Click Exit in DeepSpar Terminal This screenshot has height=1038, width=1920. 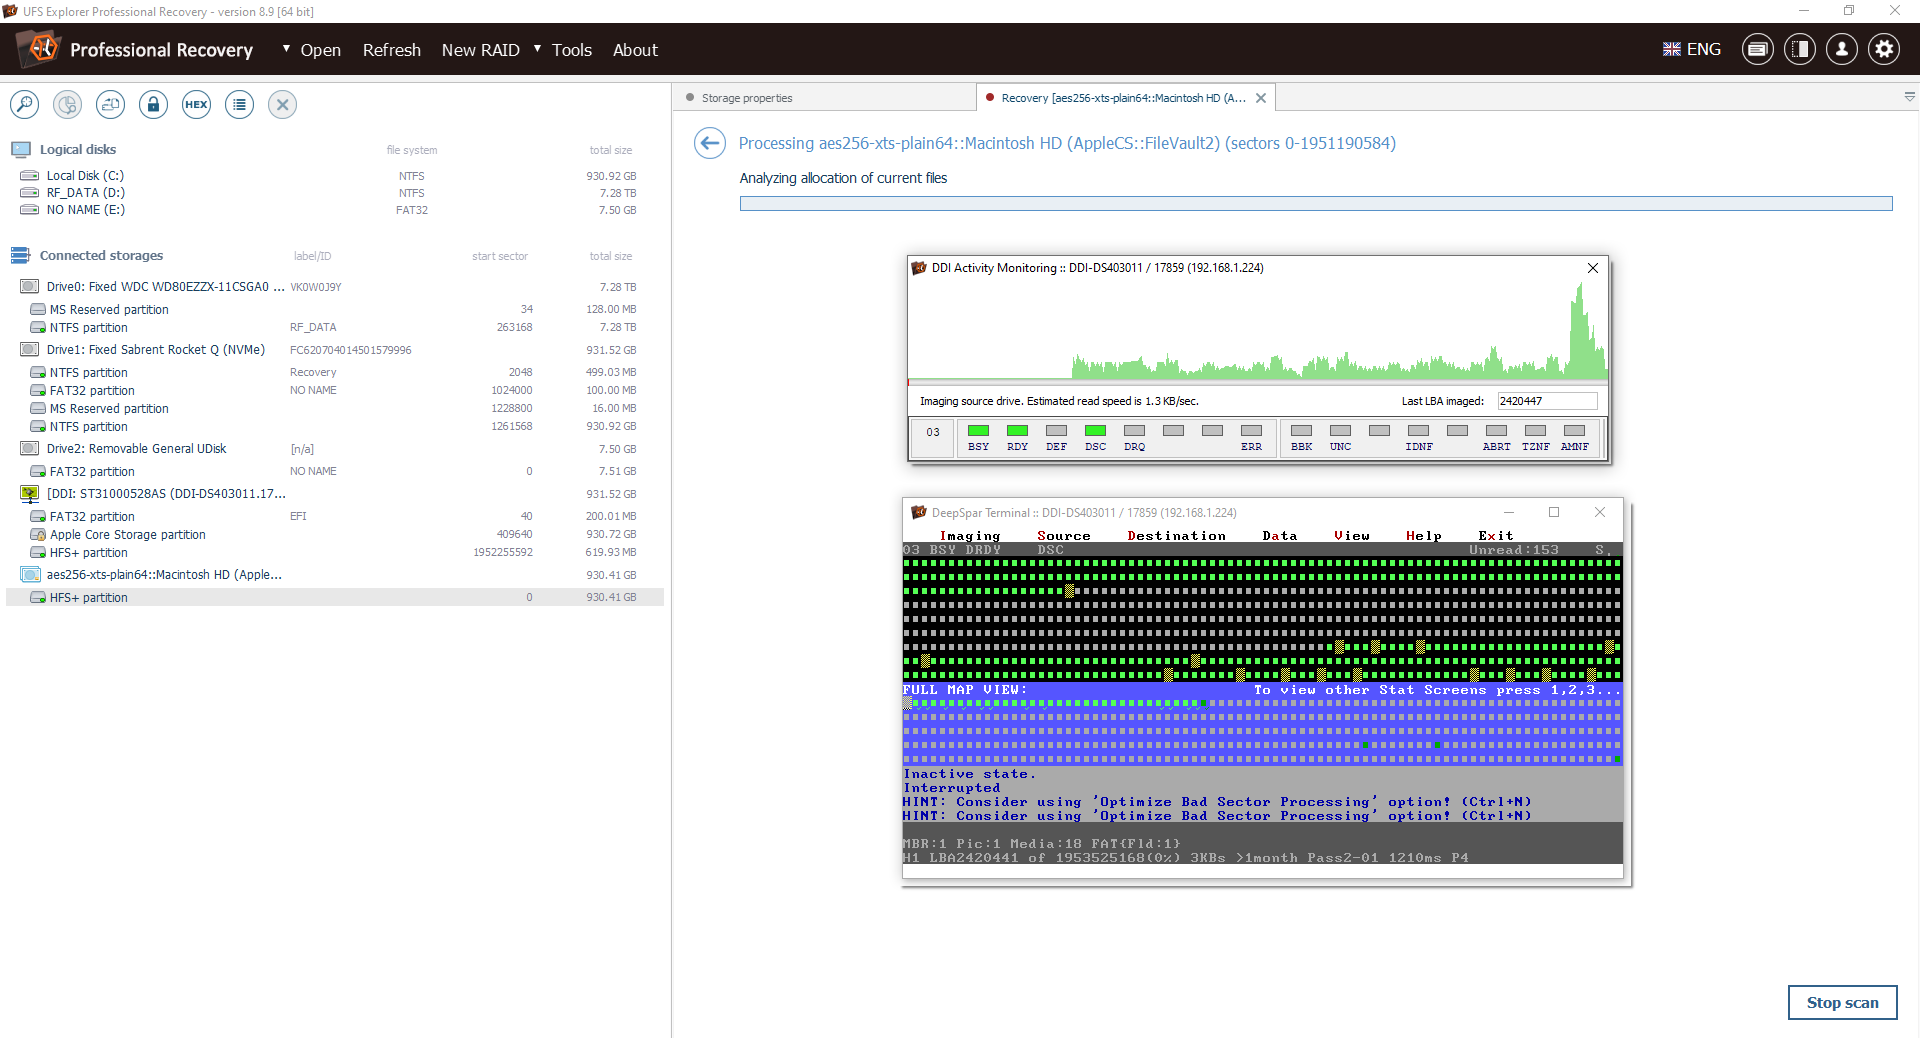click(x=1495, y=536)
